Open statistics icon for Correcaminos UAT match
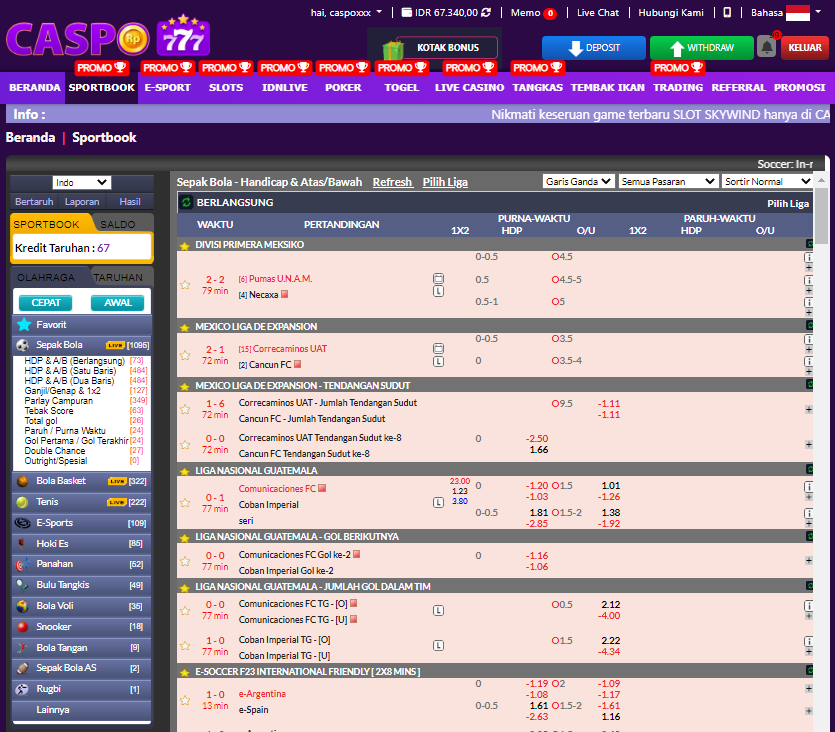The width and height of the screenshot is (835, 732). [x=438, y=349]
